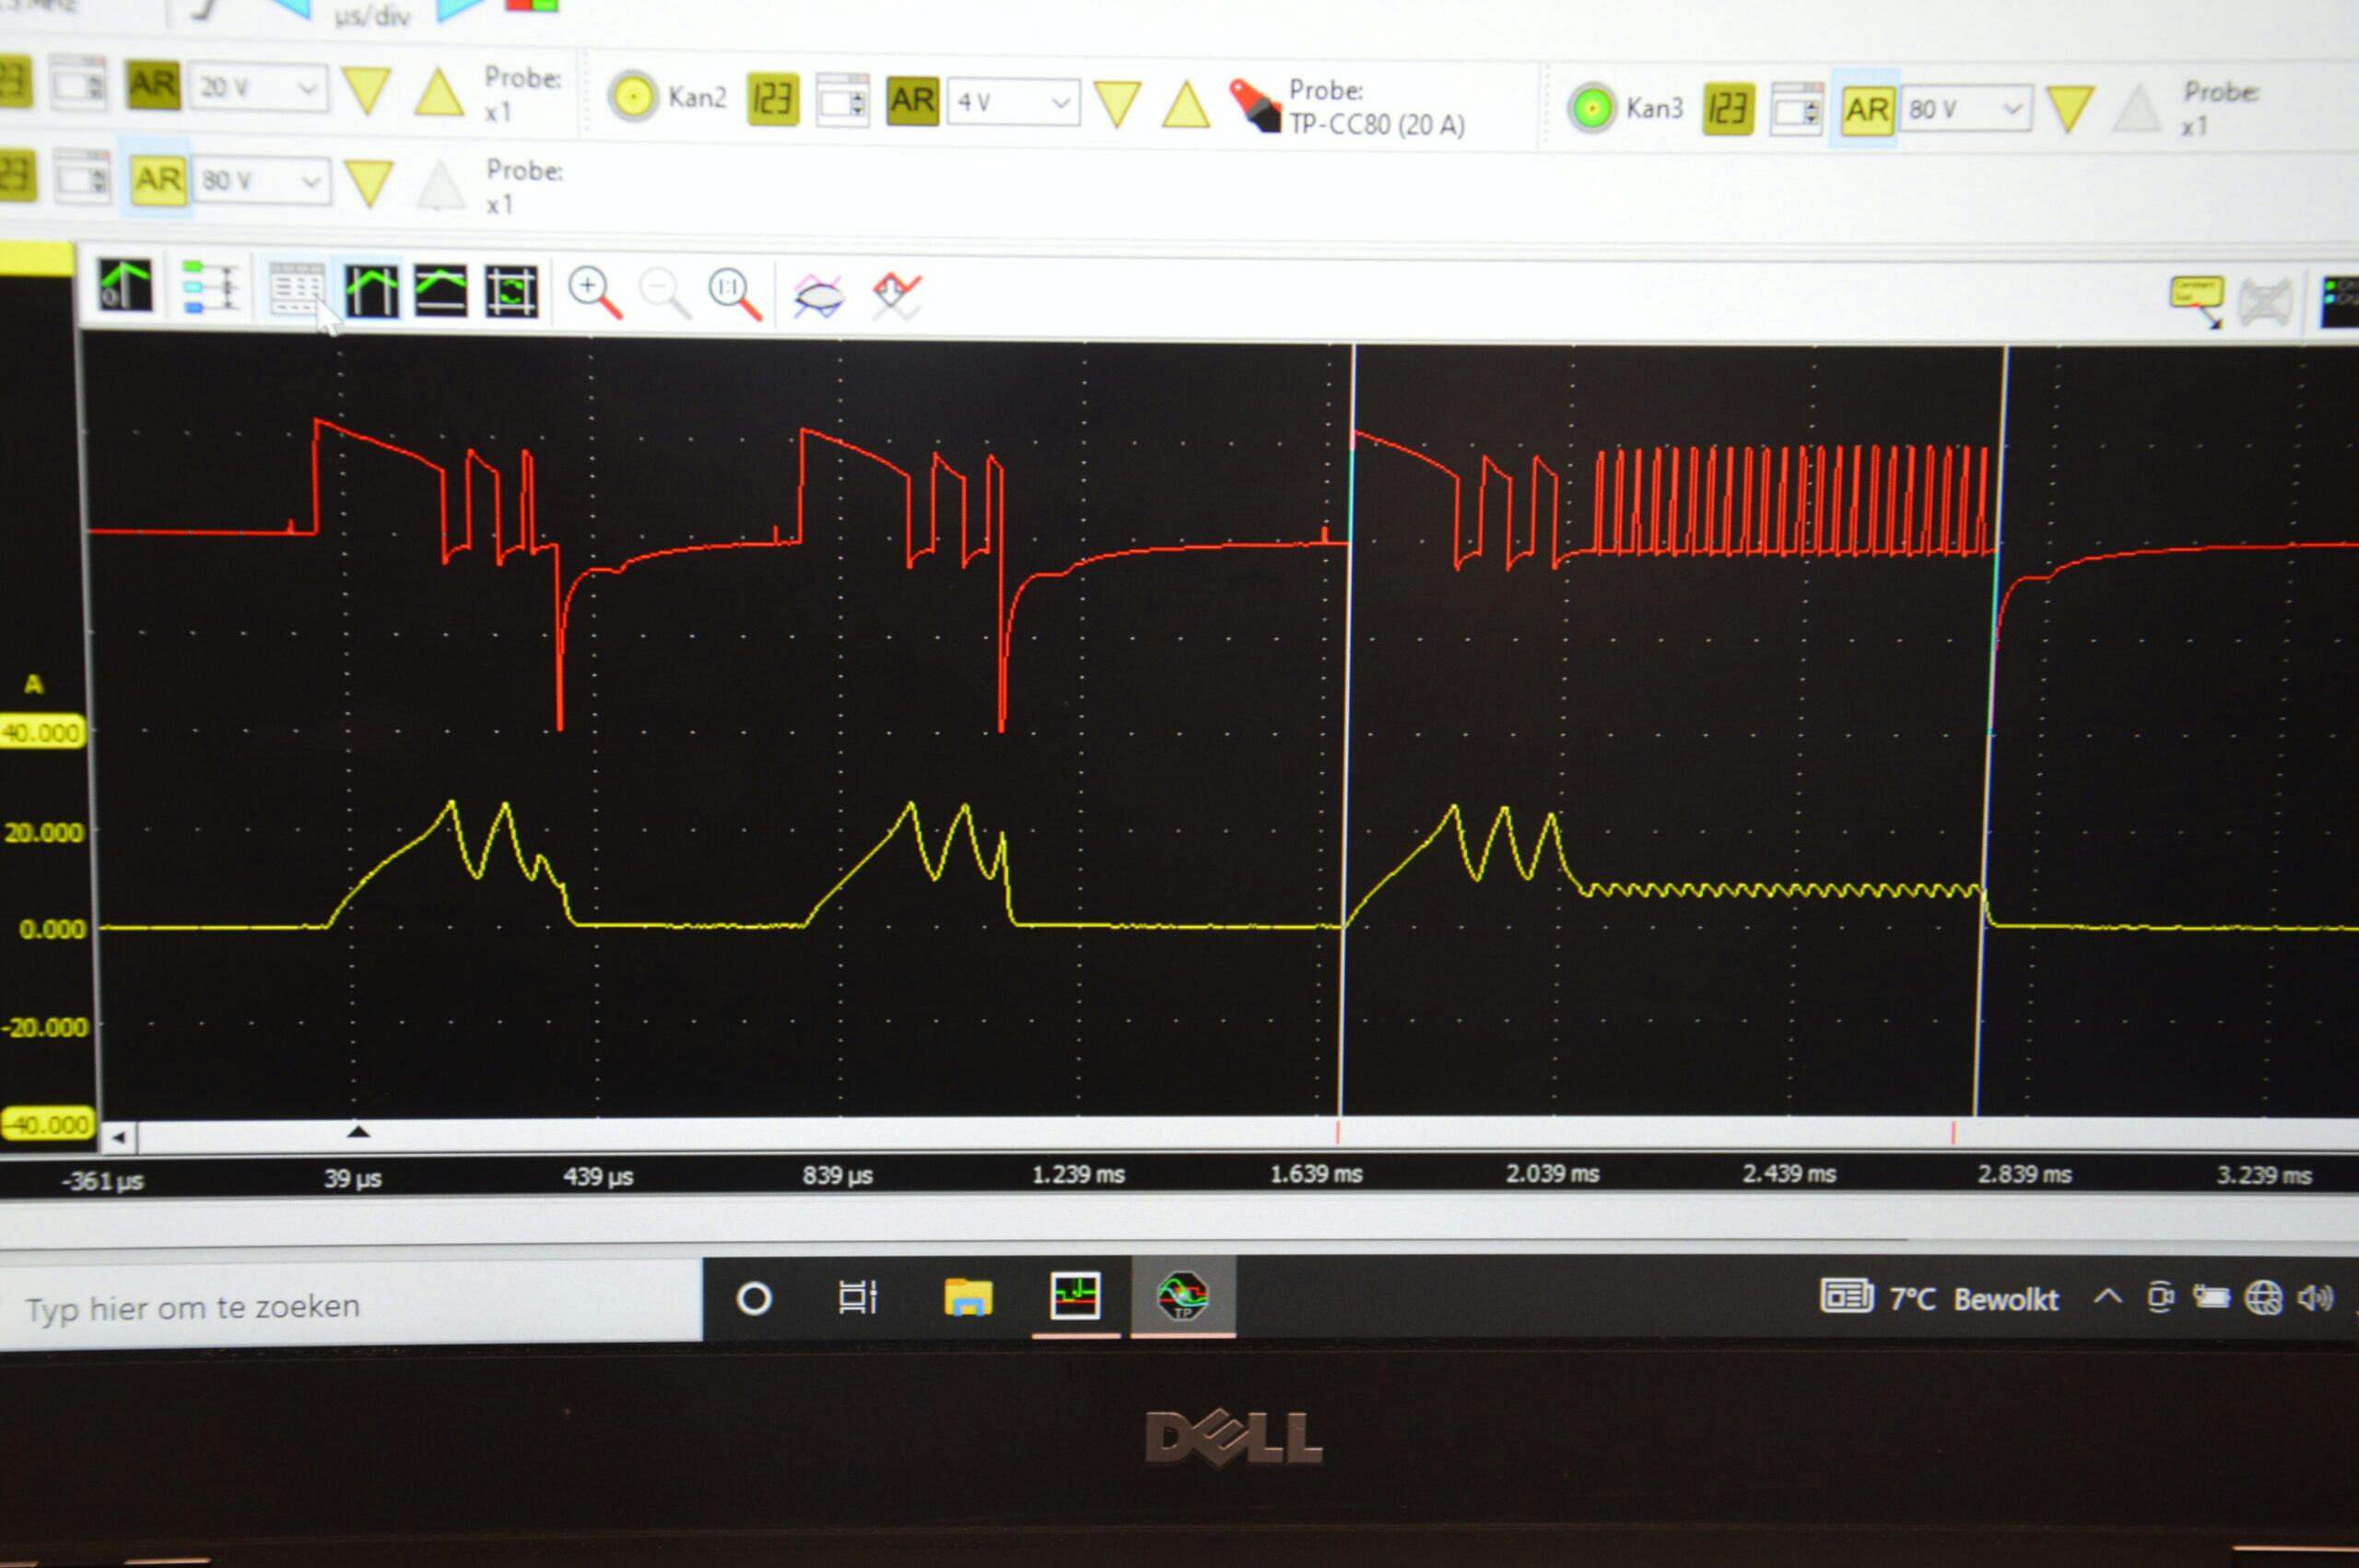Click Kan3 greyed-out up triangle
The image size is (2359, 1568).
click(2137, 109)
